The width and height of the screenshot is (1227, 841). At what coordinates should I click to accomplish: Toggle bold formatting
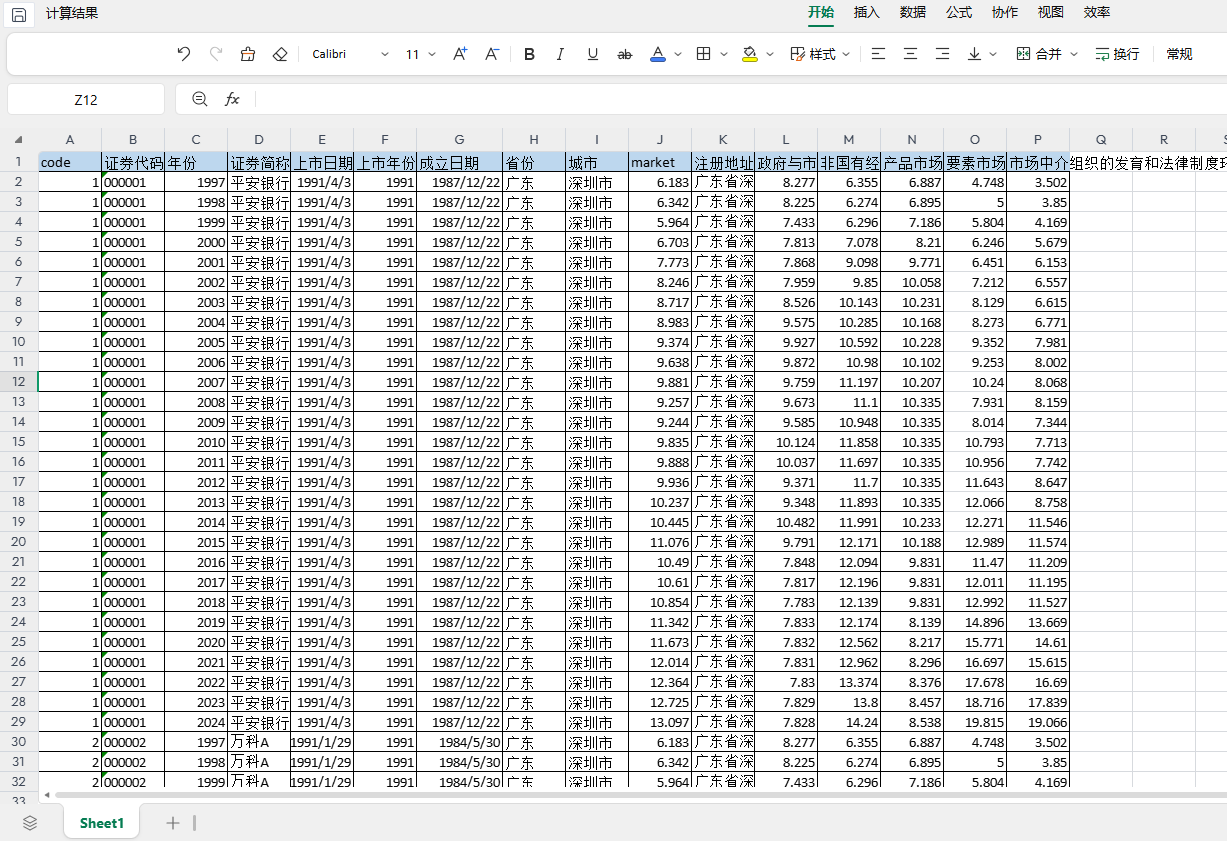529,54
